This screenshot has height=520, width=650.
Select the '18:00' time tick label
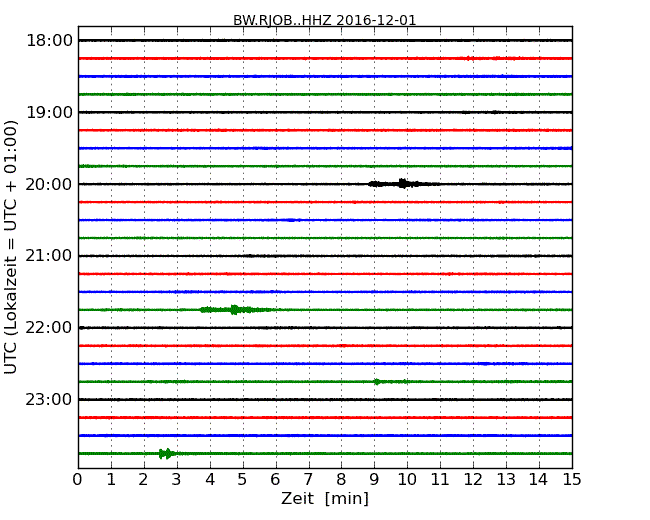point(49,41)
